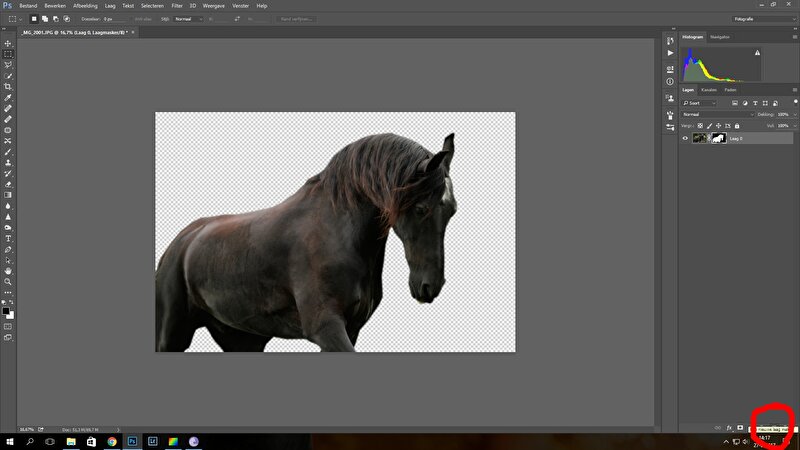Open the Properties panel icon
The image size is (800, 450).
point(670,69)
